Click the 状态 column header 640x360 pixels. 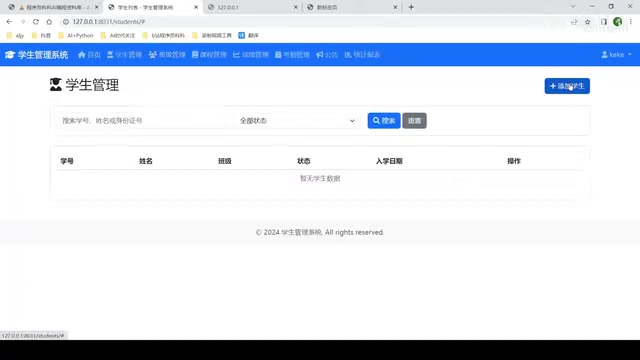click(x=304, y=161)
